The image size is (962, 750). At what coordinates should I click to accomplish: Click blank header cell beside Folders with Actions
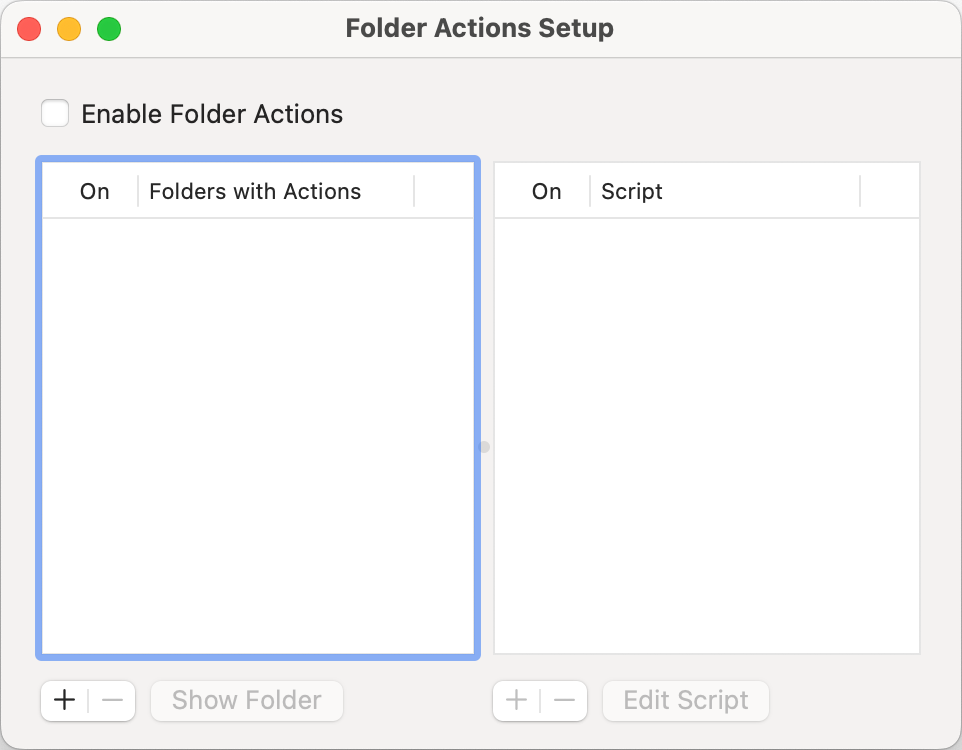tap(443, 192)
